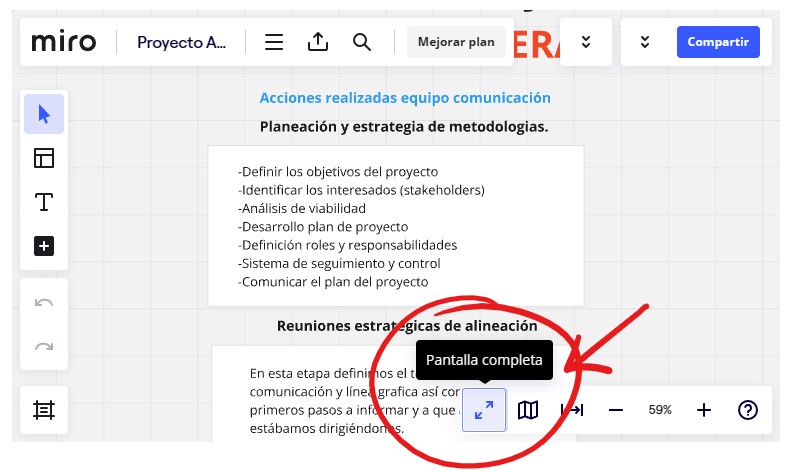
Task: Click line -Identificar los interesados (stakeholders)
Action: tap(361, 190)
